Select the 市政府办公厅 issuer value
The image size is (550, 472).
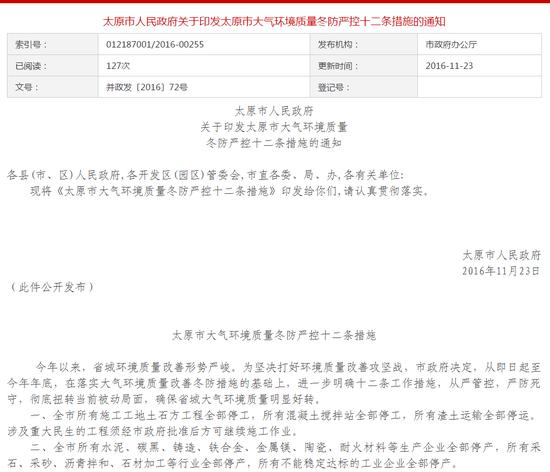click(451, 45)
